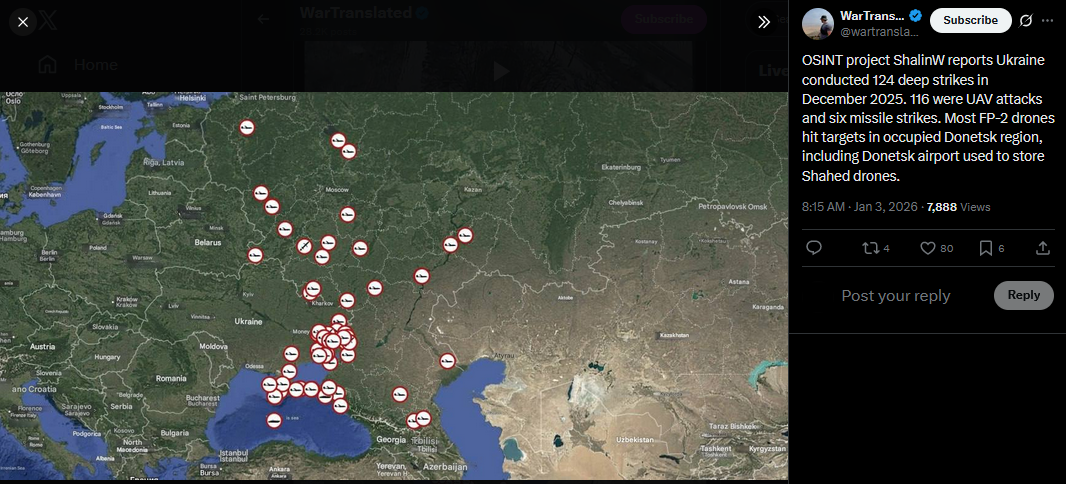The image size is (1066, 484).
Task: Click the Astana label on the map
Action: click(739, 281)
